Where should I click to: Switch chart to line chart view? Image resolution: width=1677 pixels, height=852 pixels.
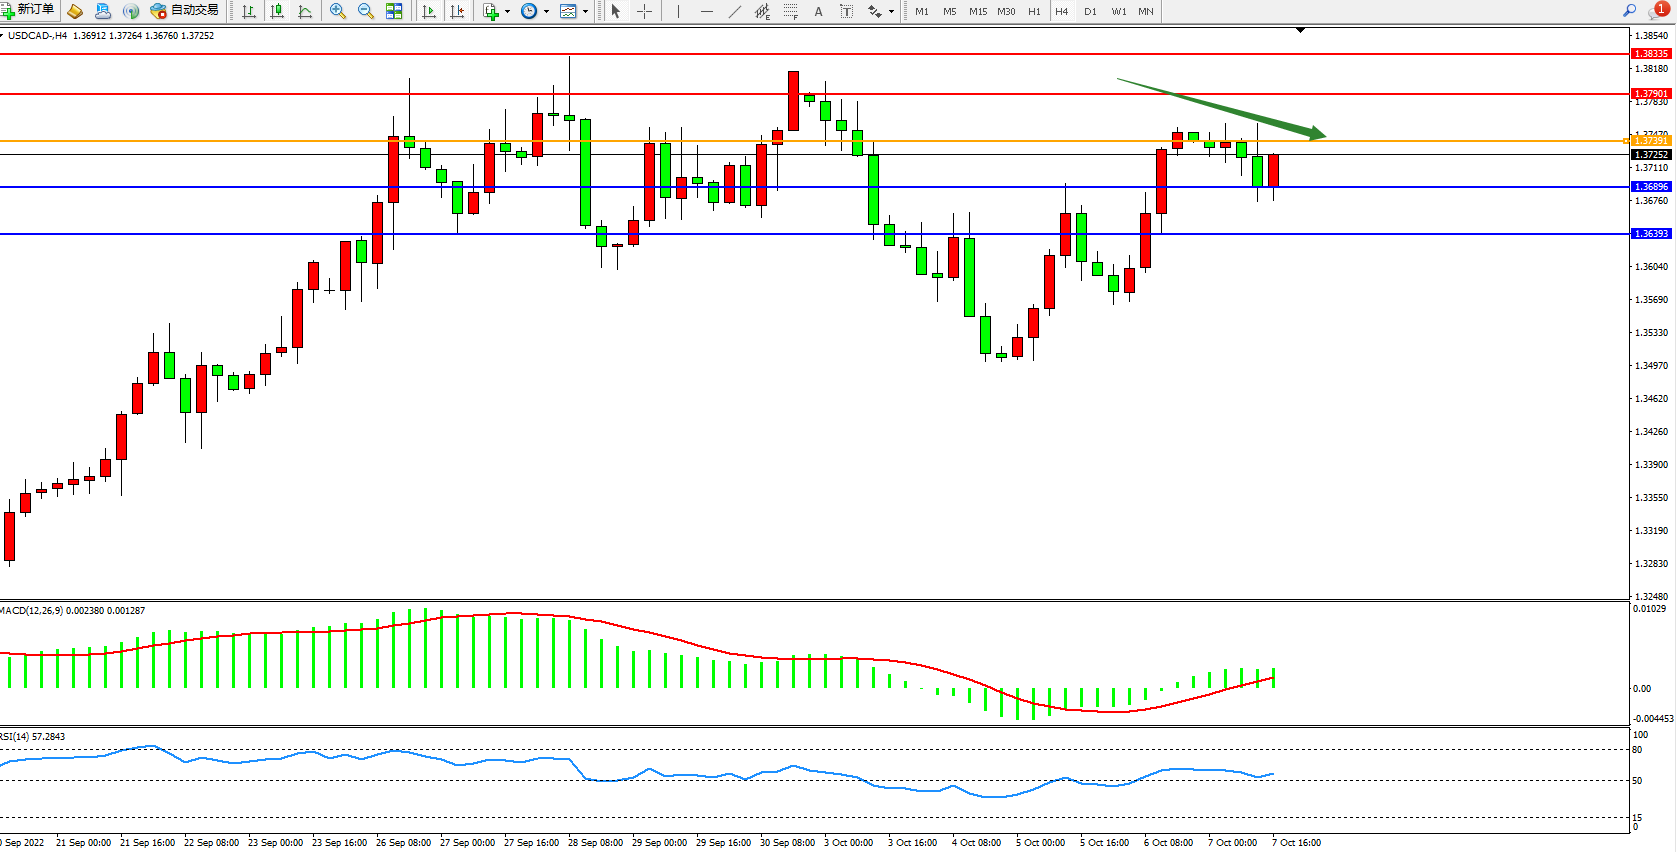point(305,11)
